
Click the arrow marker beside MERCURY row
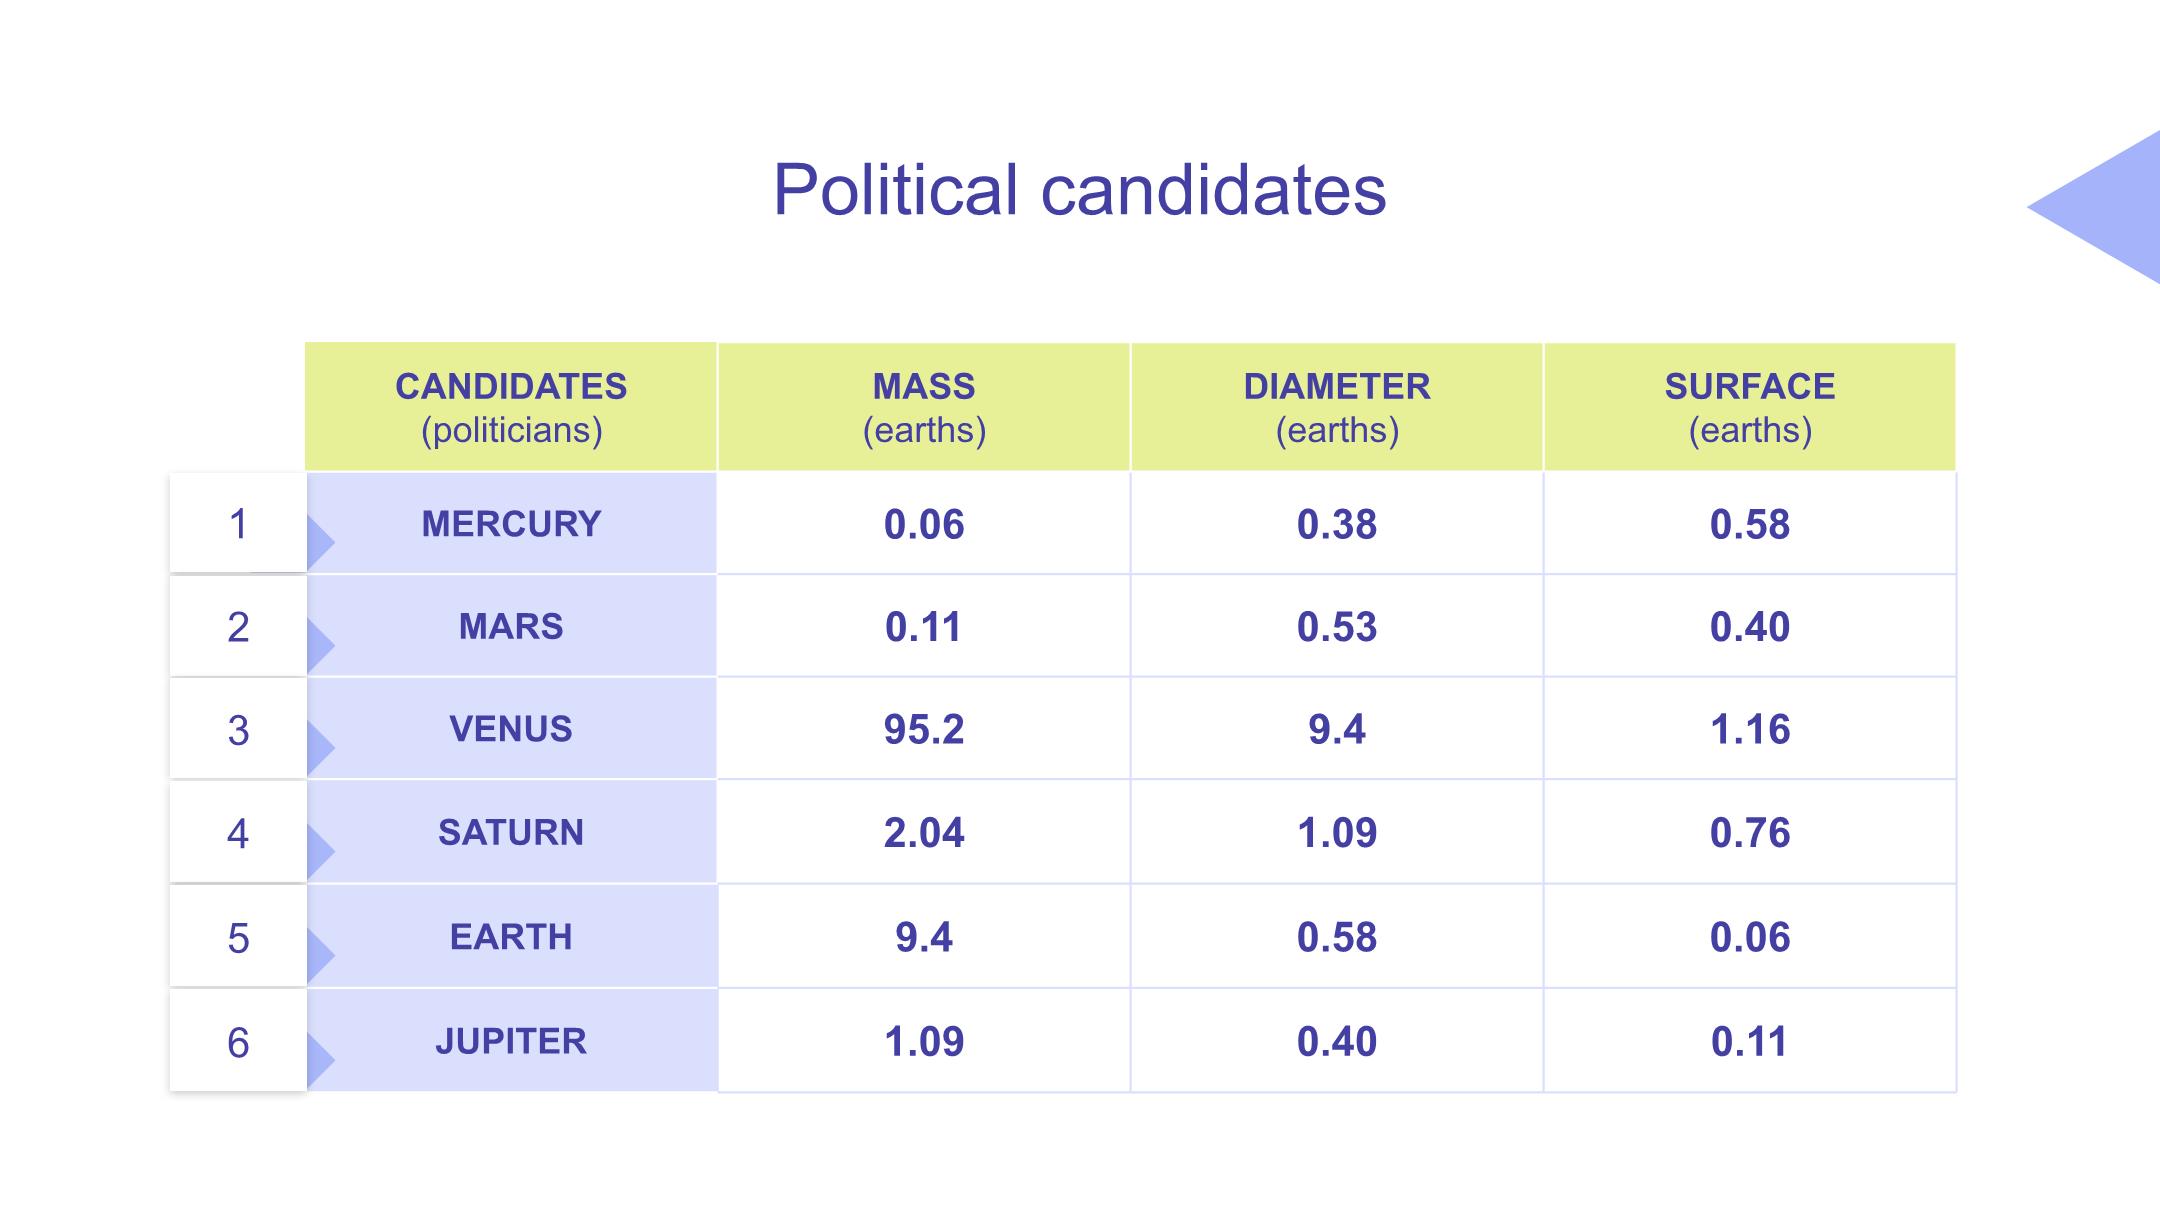click(319, 543)
